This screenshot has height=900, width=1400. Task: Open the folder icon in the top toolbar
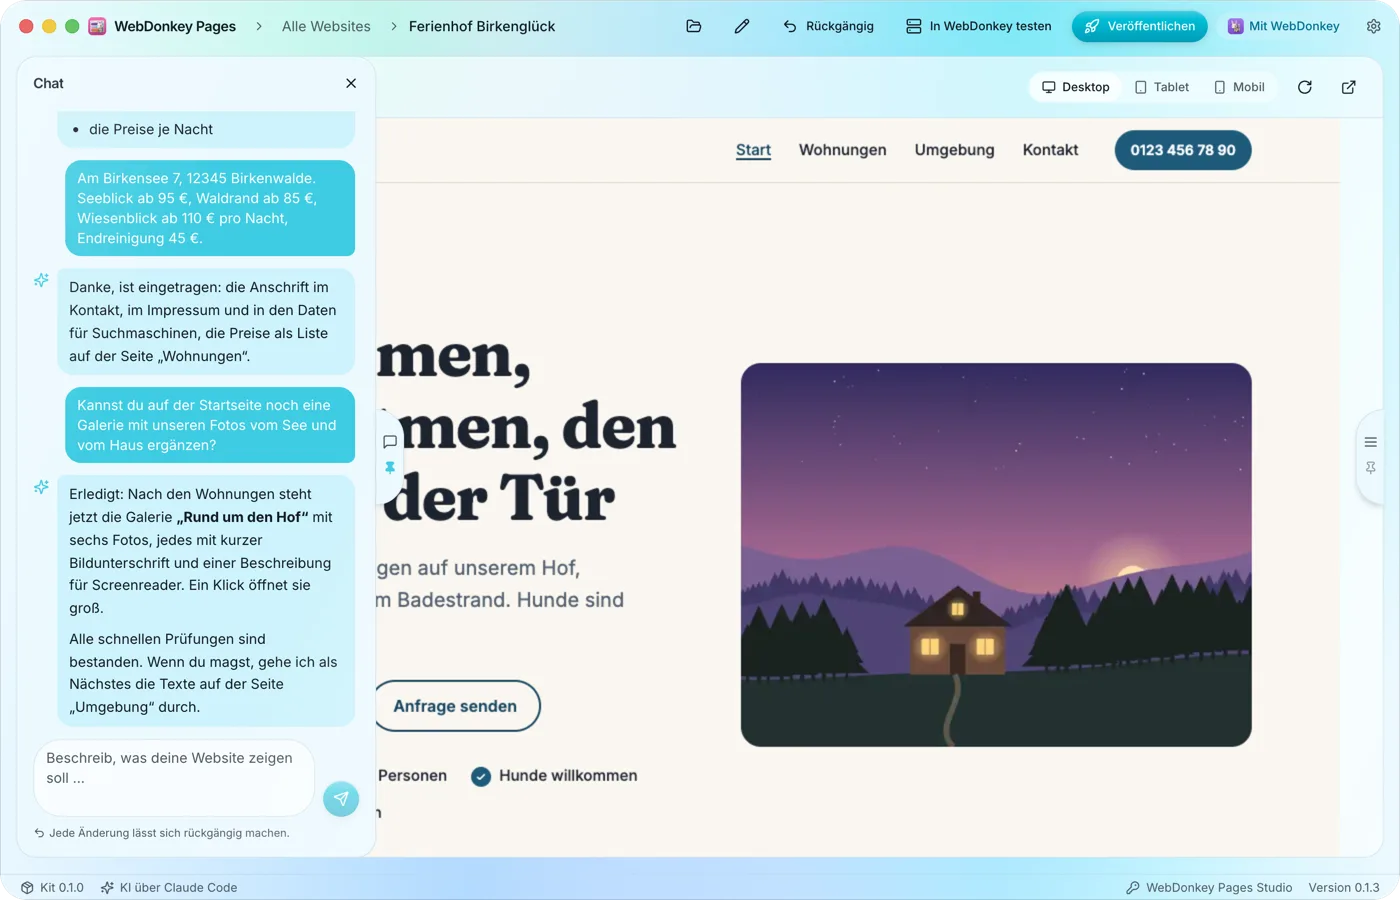pyautogui.click(x=694, y=26)
